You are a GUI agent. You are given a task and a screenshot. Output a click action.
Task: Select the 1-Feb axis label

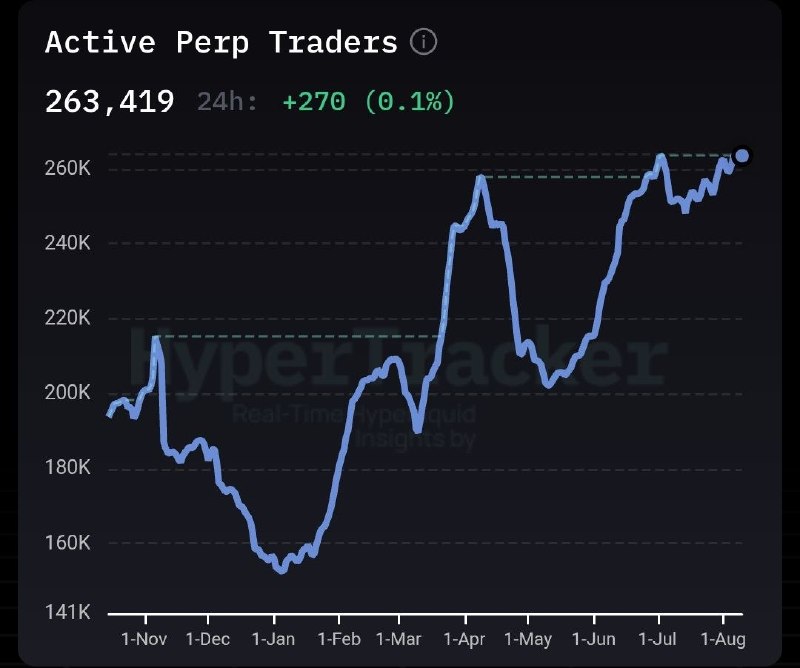339,639
